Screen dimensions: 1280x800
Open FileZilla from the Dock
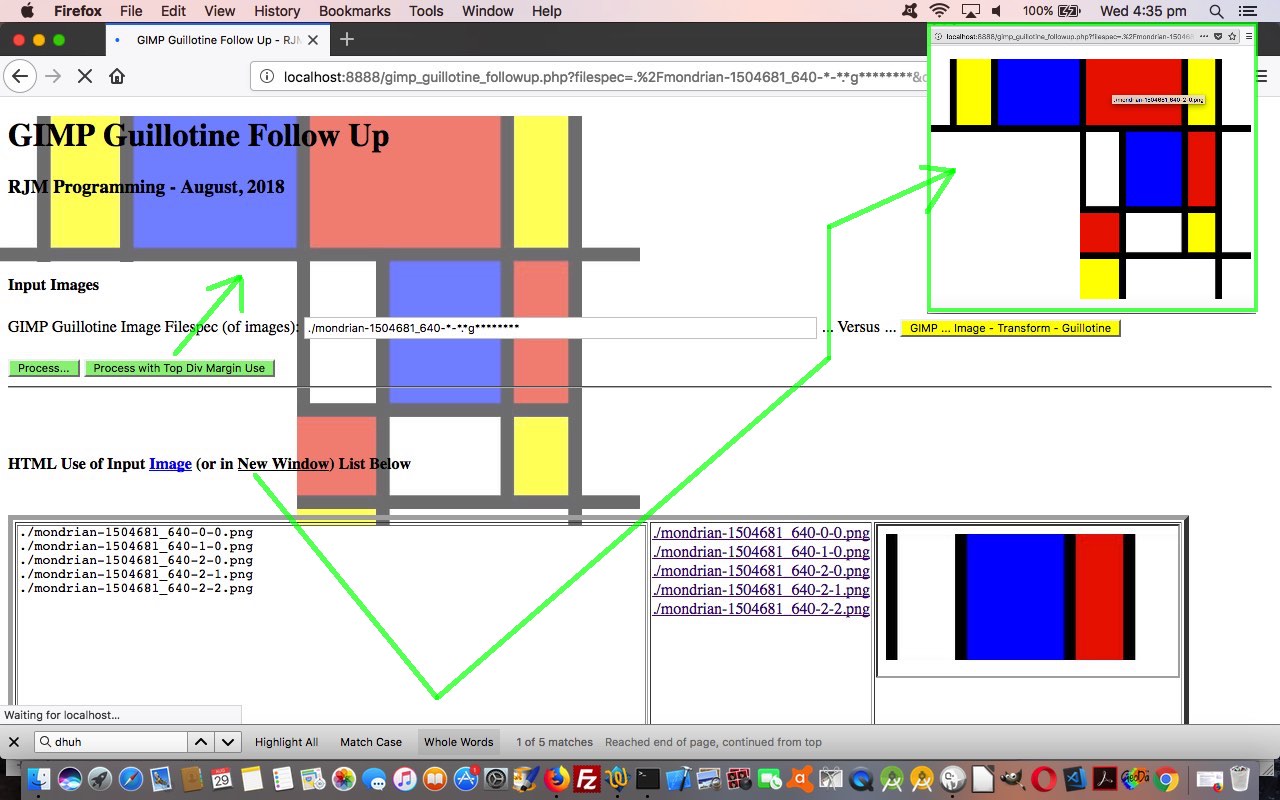pos(587,779)
